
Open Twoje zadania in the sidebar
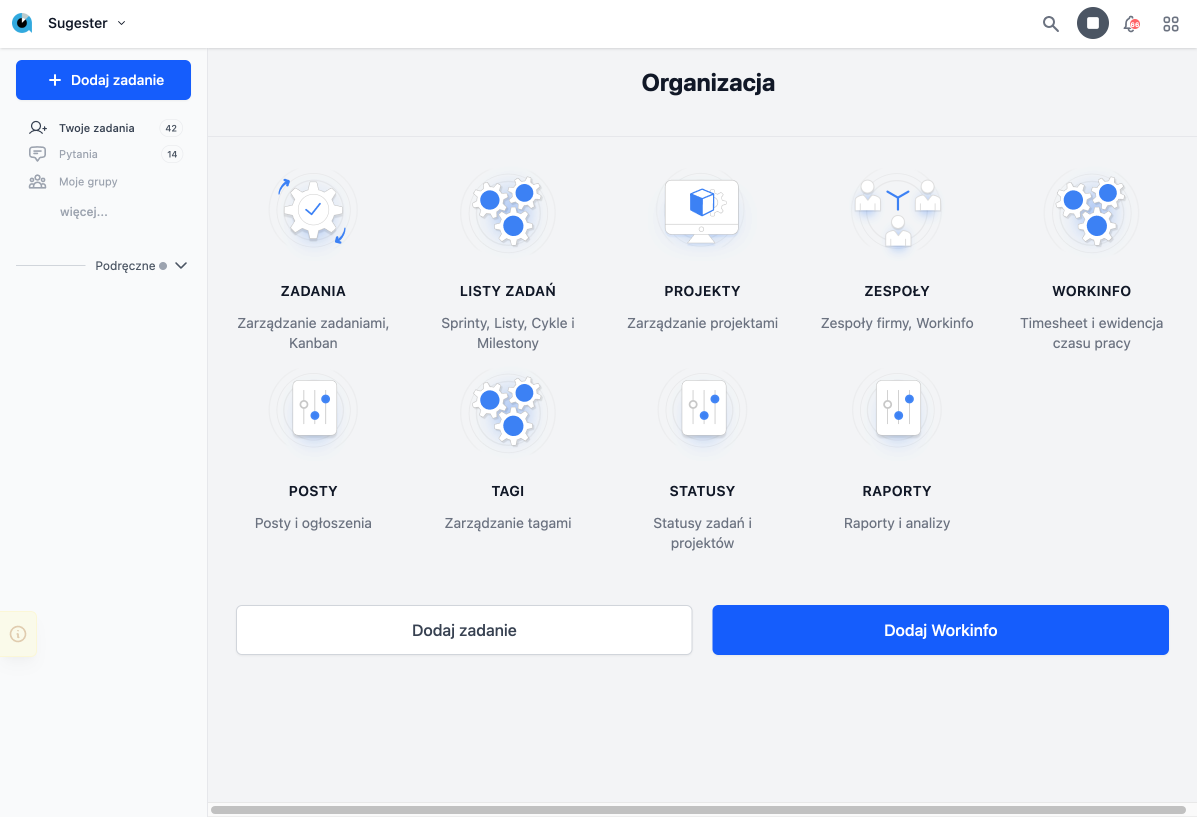tap(97, 128)
